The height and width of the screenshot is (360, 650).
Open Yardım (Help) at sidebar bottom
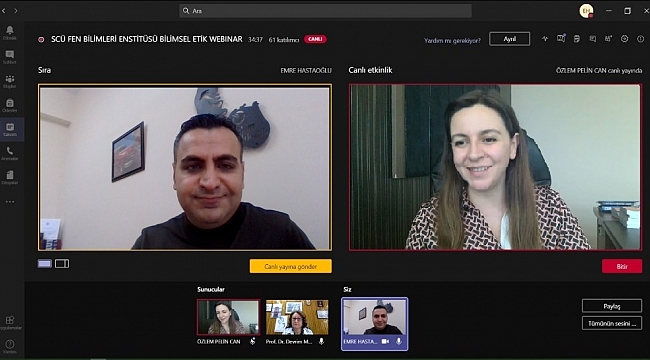click(10, 347)
